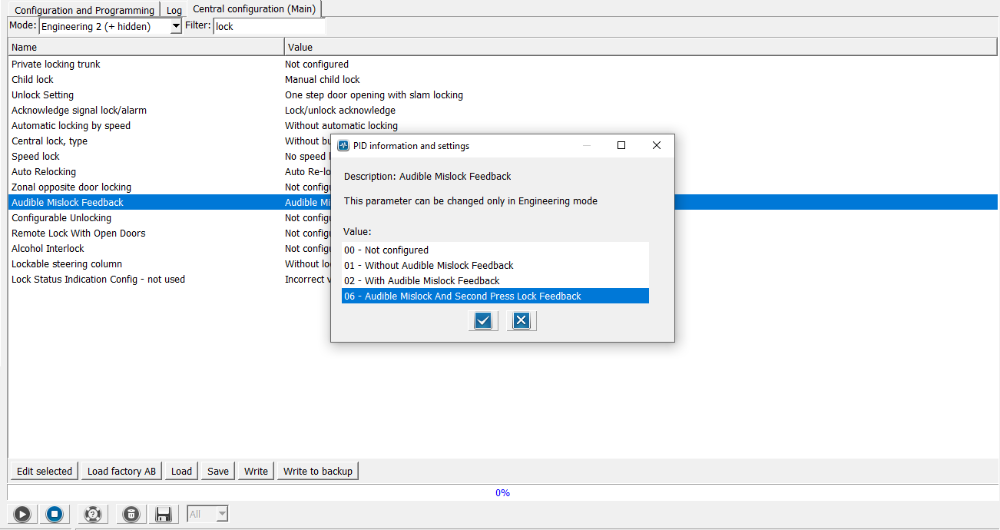1000x530 pixels.
Task: Expand the 'All' dropdown in the bottom toolbar
Action: [x=221, y=514]
